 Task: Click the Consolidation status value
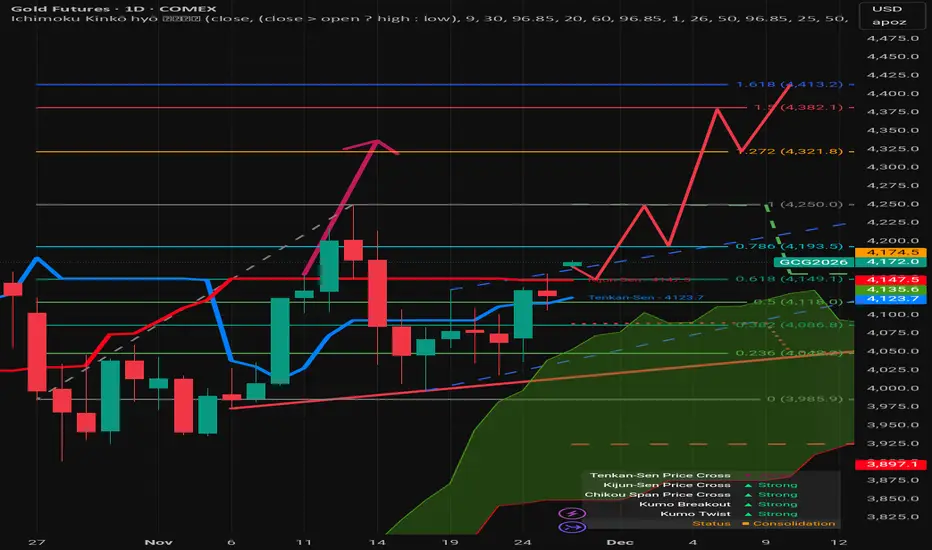(x=794, y=524)
